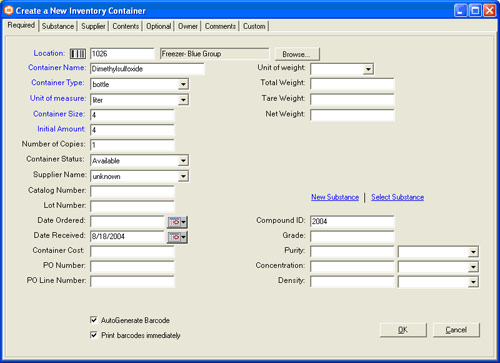Image resolution: width=500 pixels, height=363 pixels.
Task: Click the Catalog Number field
Action: (x=132, y=191)
